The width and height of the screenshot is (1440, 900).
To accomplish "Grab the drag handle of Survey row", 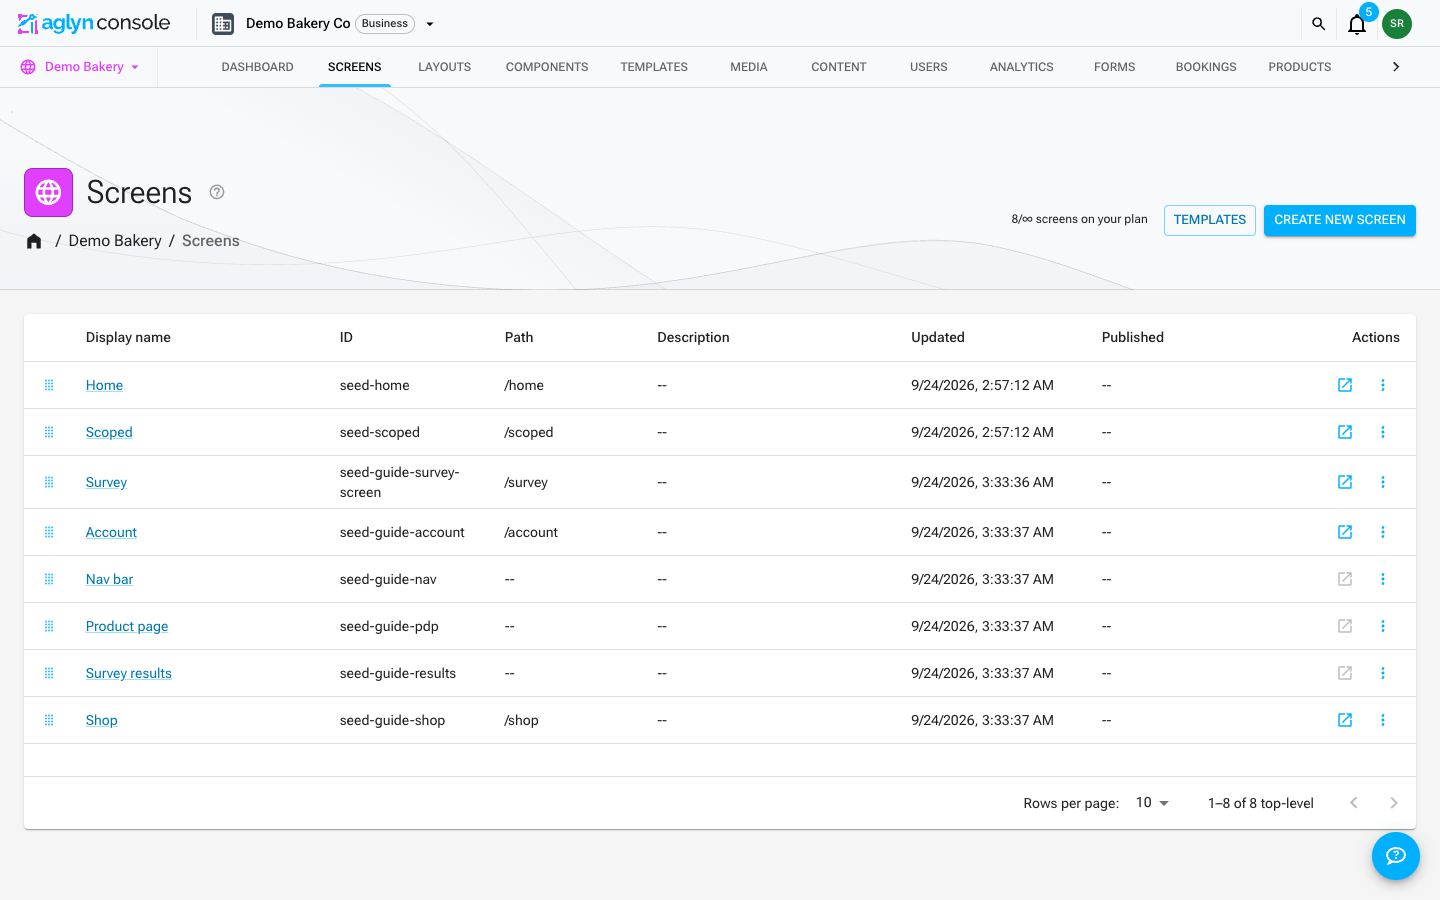I will (49, 482).
